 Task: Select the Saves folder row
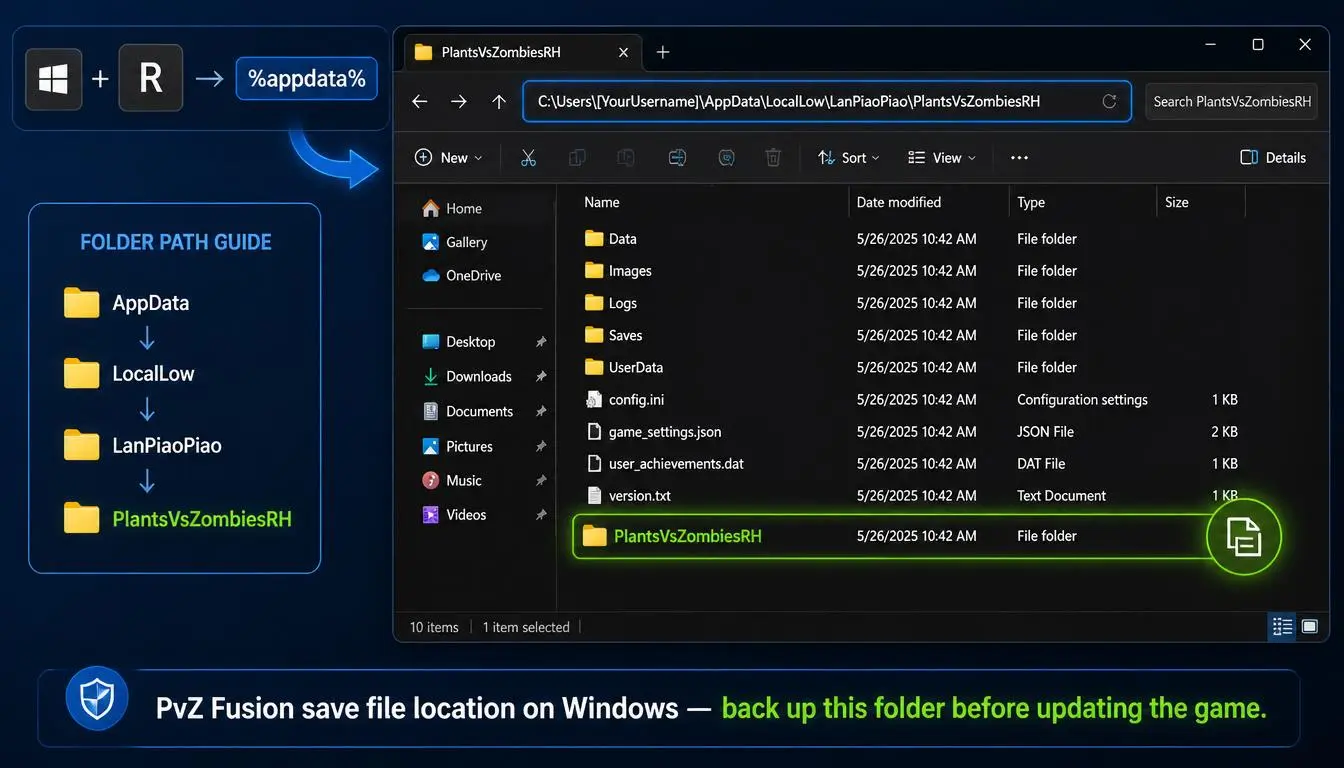click(910, 335)
